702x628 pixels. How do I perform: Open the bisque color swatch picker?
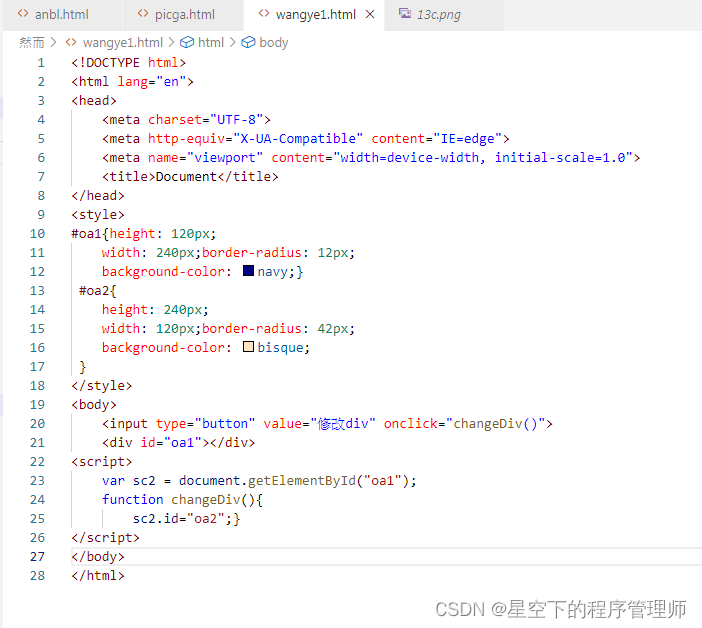(x=248, y=347)
